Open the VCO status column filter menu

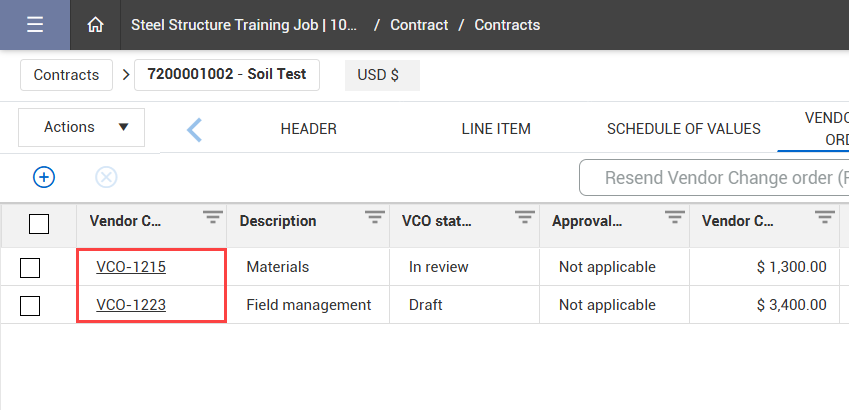(x=525, y=218)
